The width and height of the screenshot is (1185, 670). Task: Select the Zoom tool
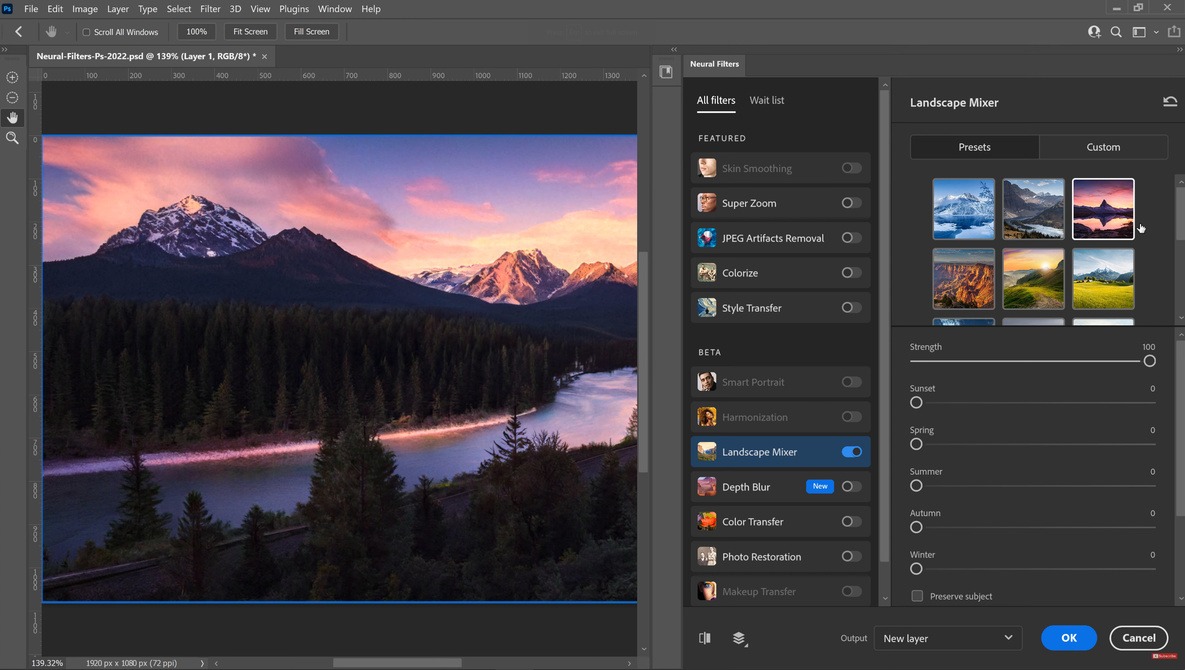pyautogui.click(x=11, y=139)
